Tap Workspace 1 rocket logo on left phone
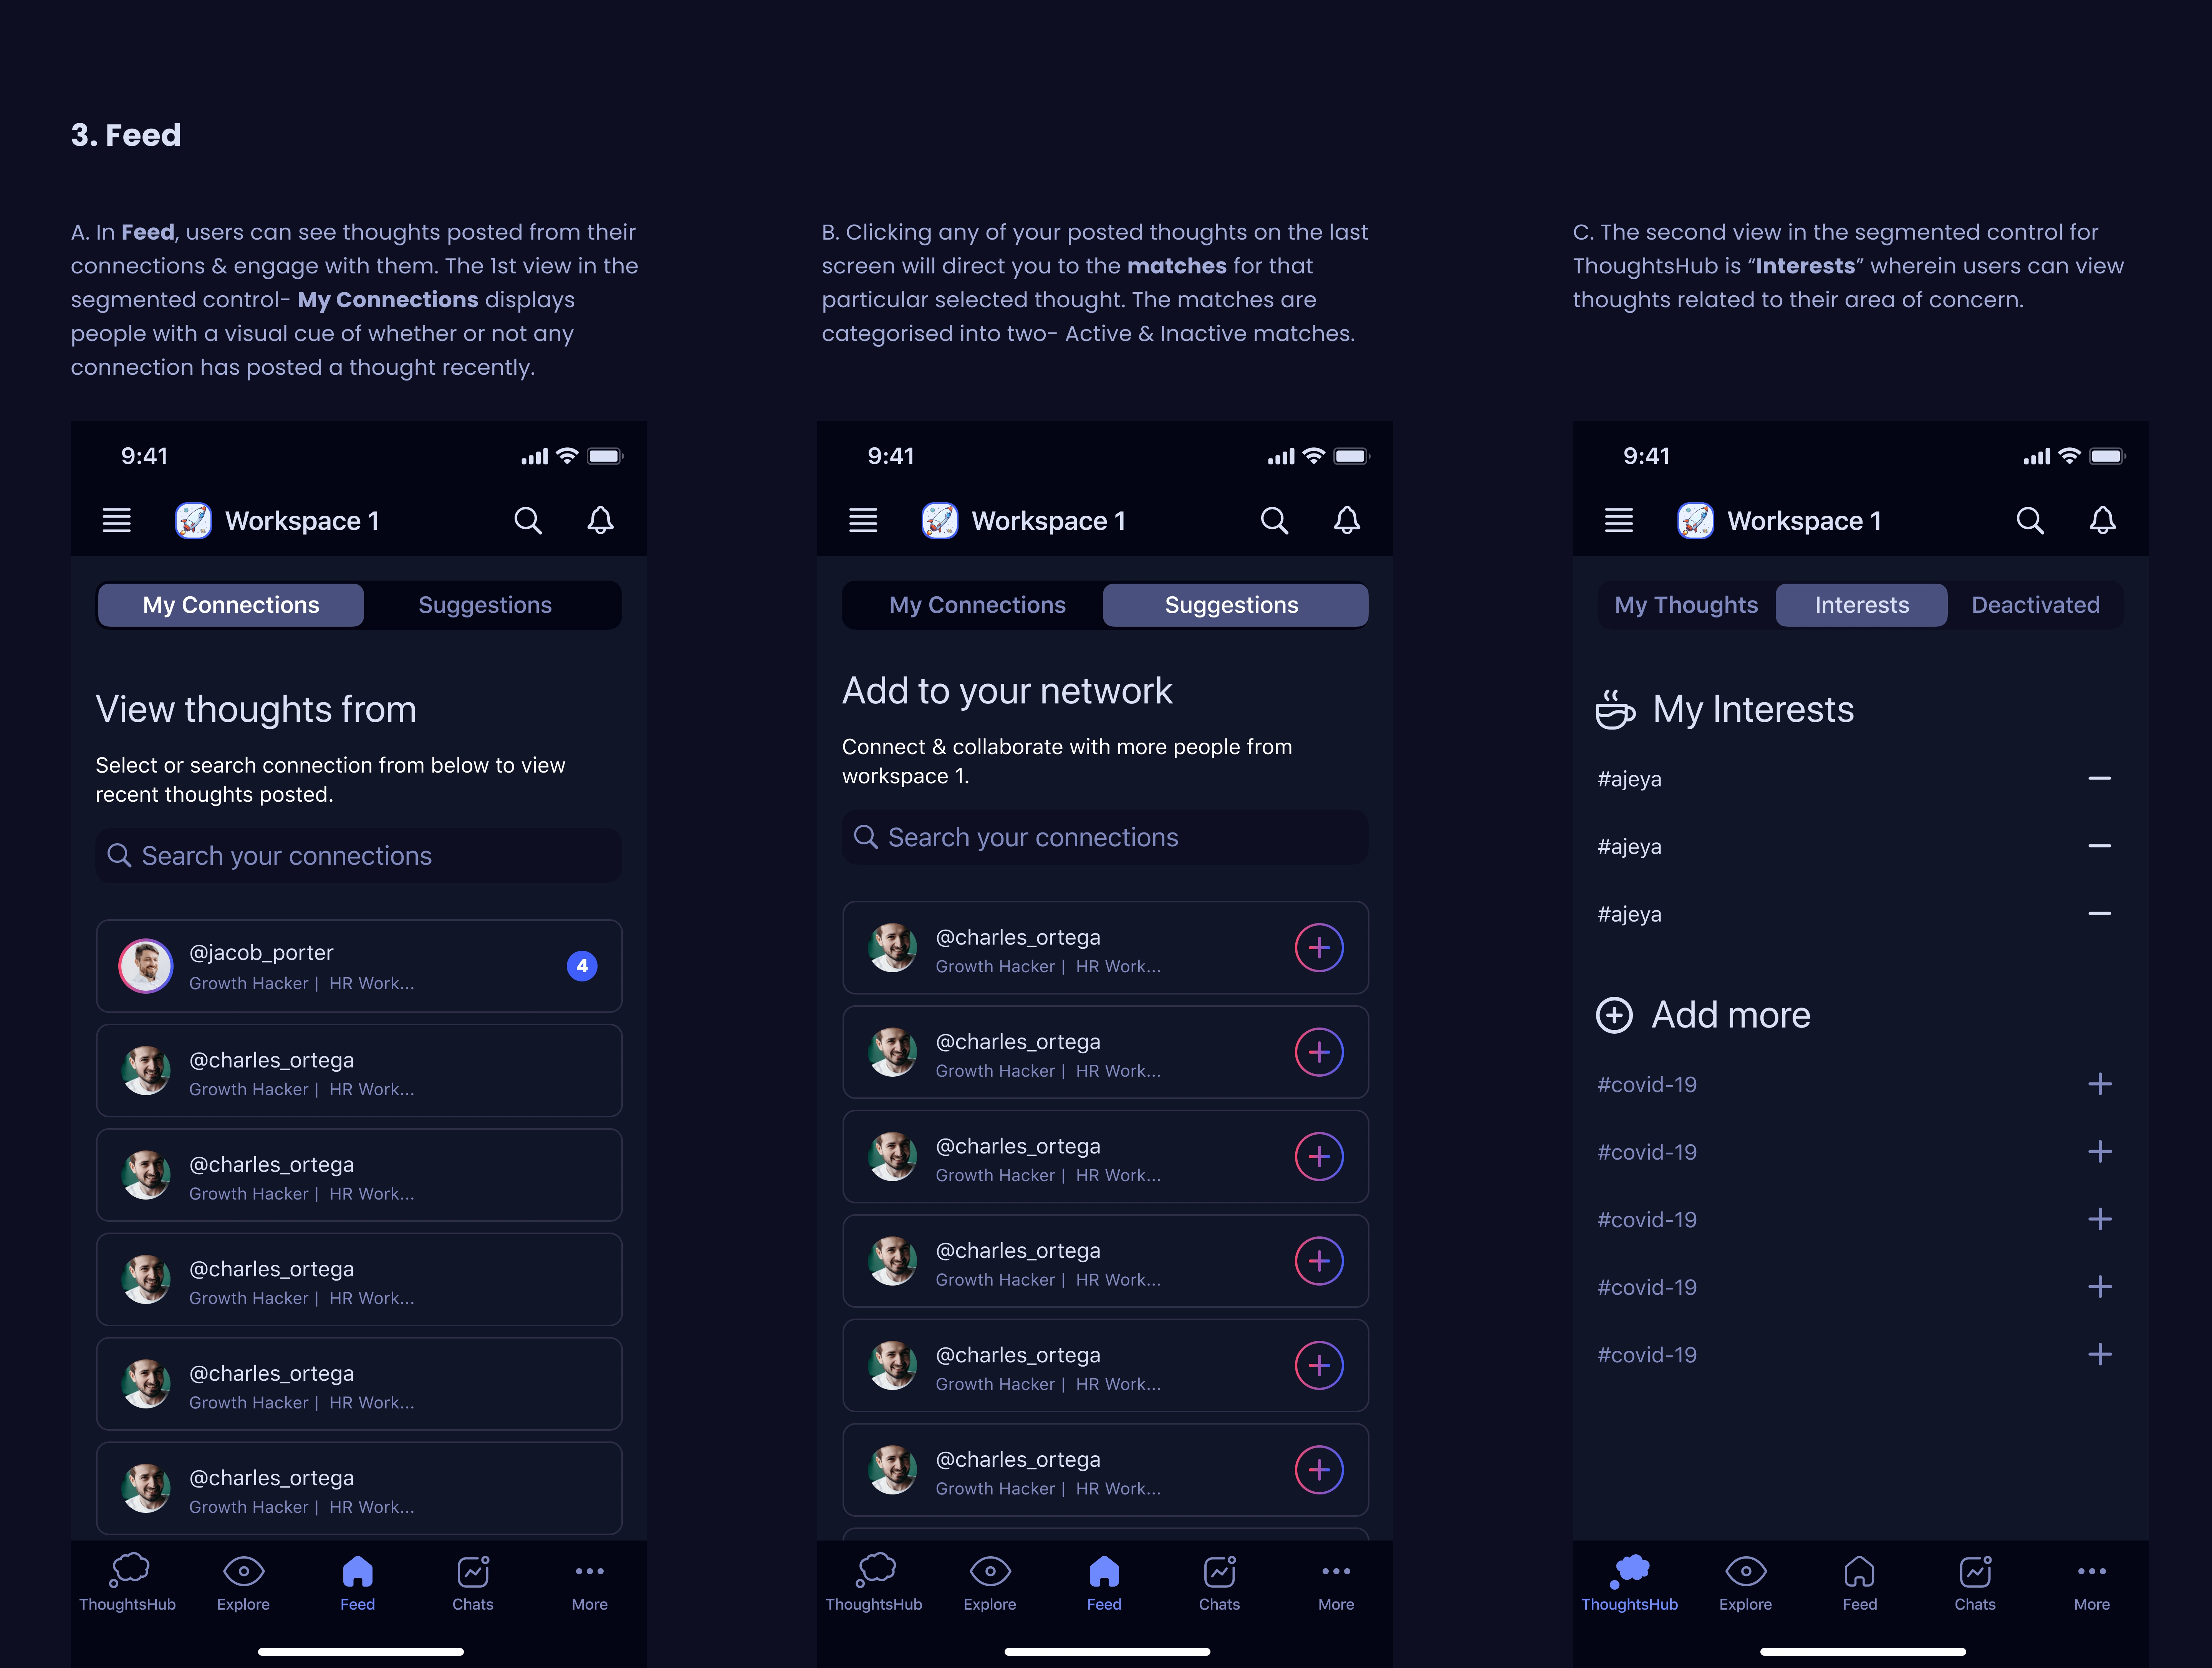Screen dimensions: 2212x1668 (x=193, y=520)
